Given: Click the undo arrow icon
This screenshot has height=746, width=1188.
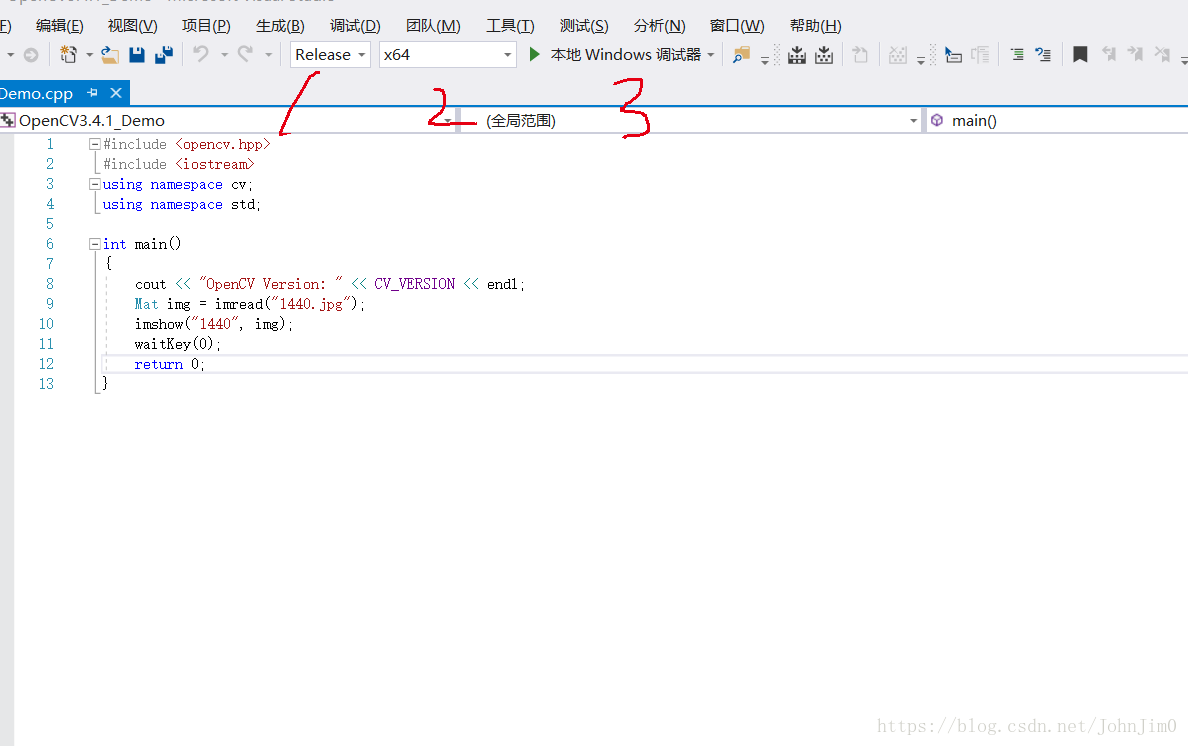Looking at the screenshot, I should [201, 55].
